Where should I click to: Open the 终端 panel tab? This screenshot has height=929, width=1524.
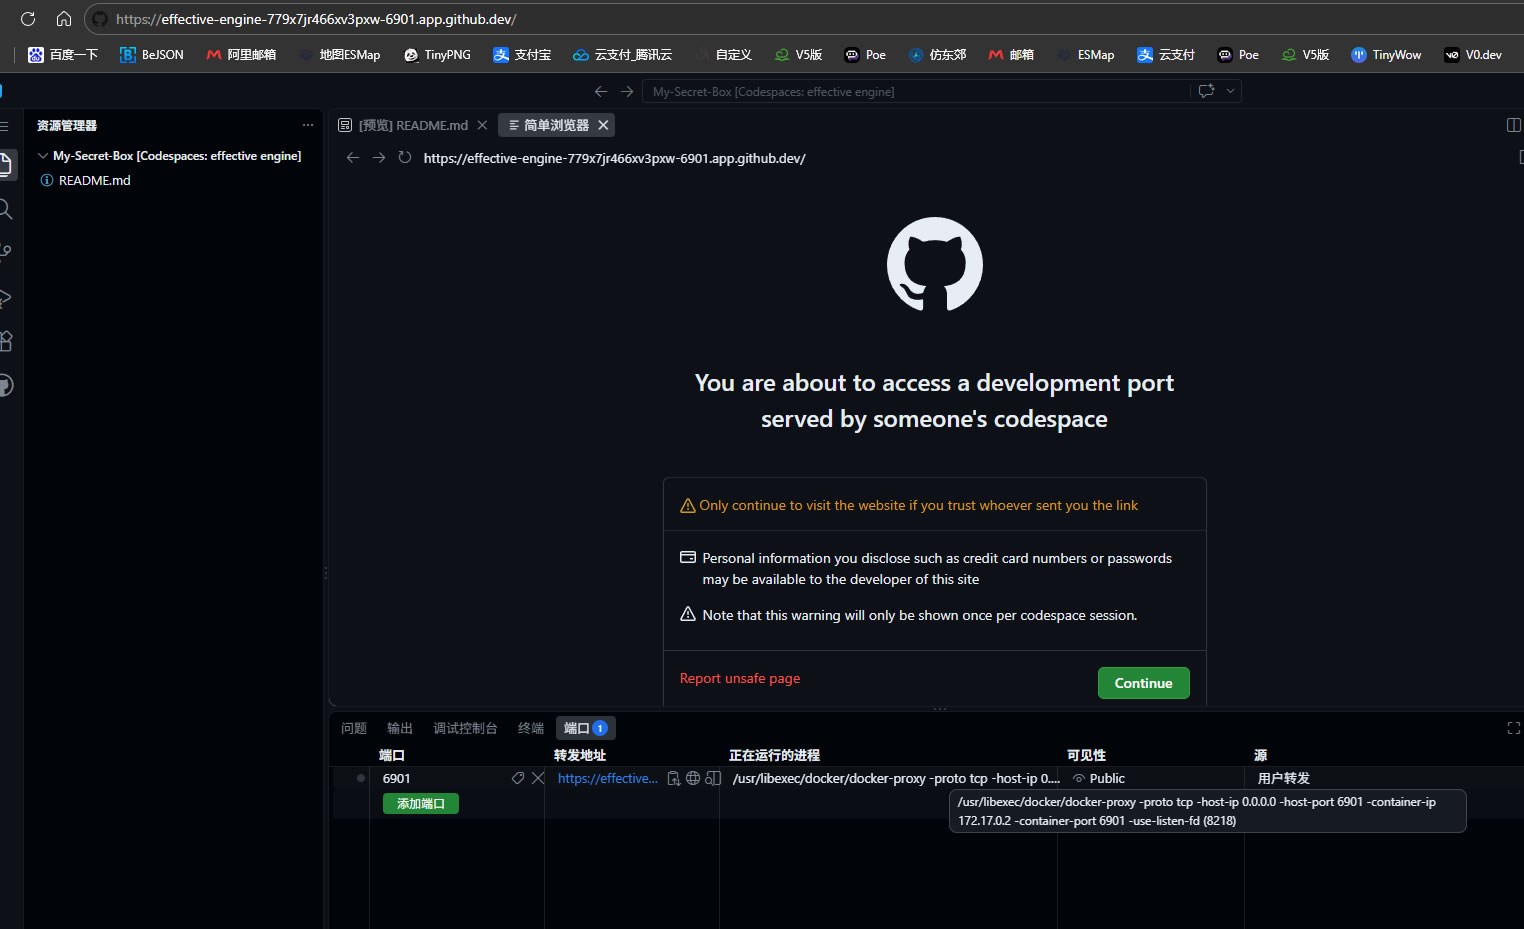click(x=531, y=728)
